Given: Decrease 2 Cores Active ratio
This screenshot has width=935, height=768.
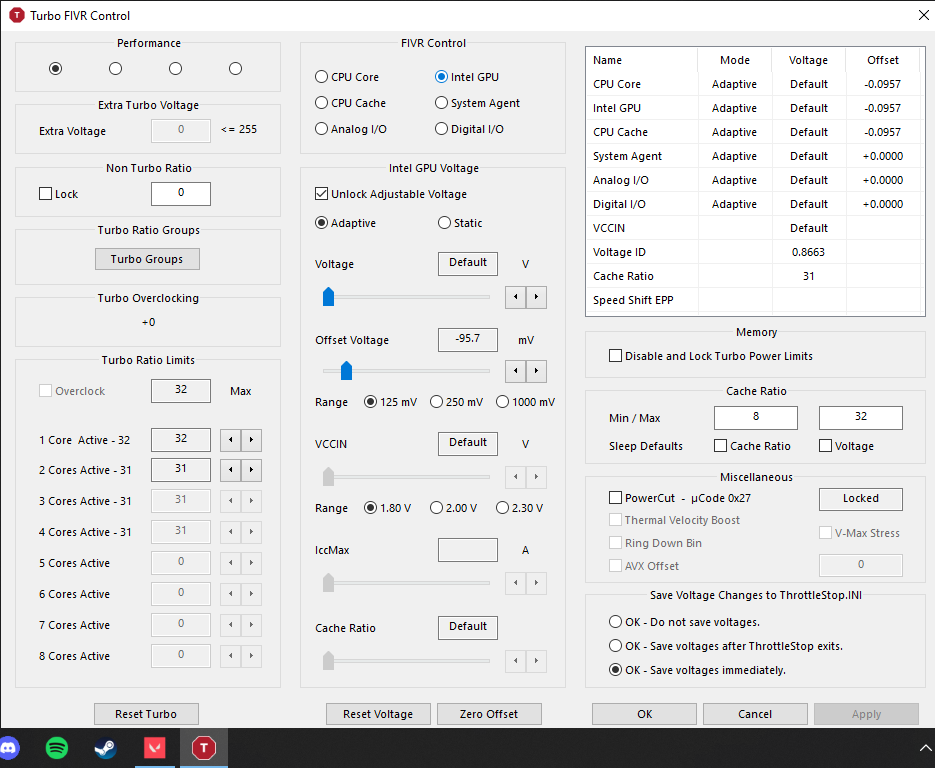Looking at the screenshot, I should click(230, 470).
